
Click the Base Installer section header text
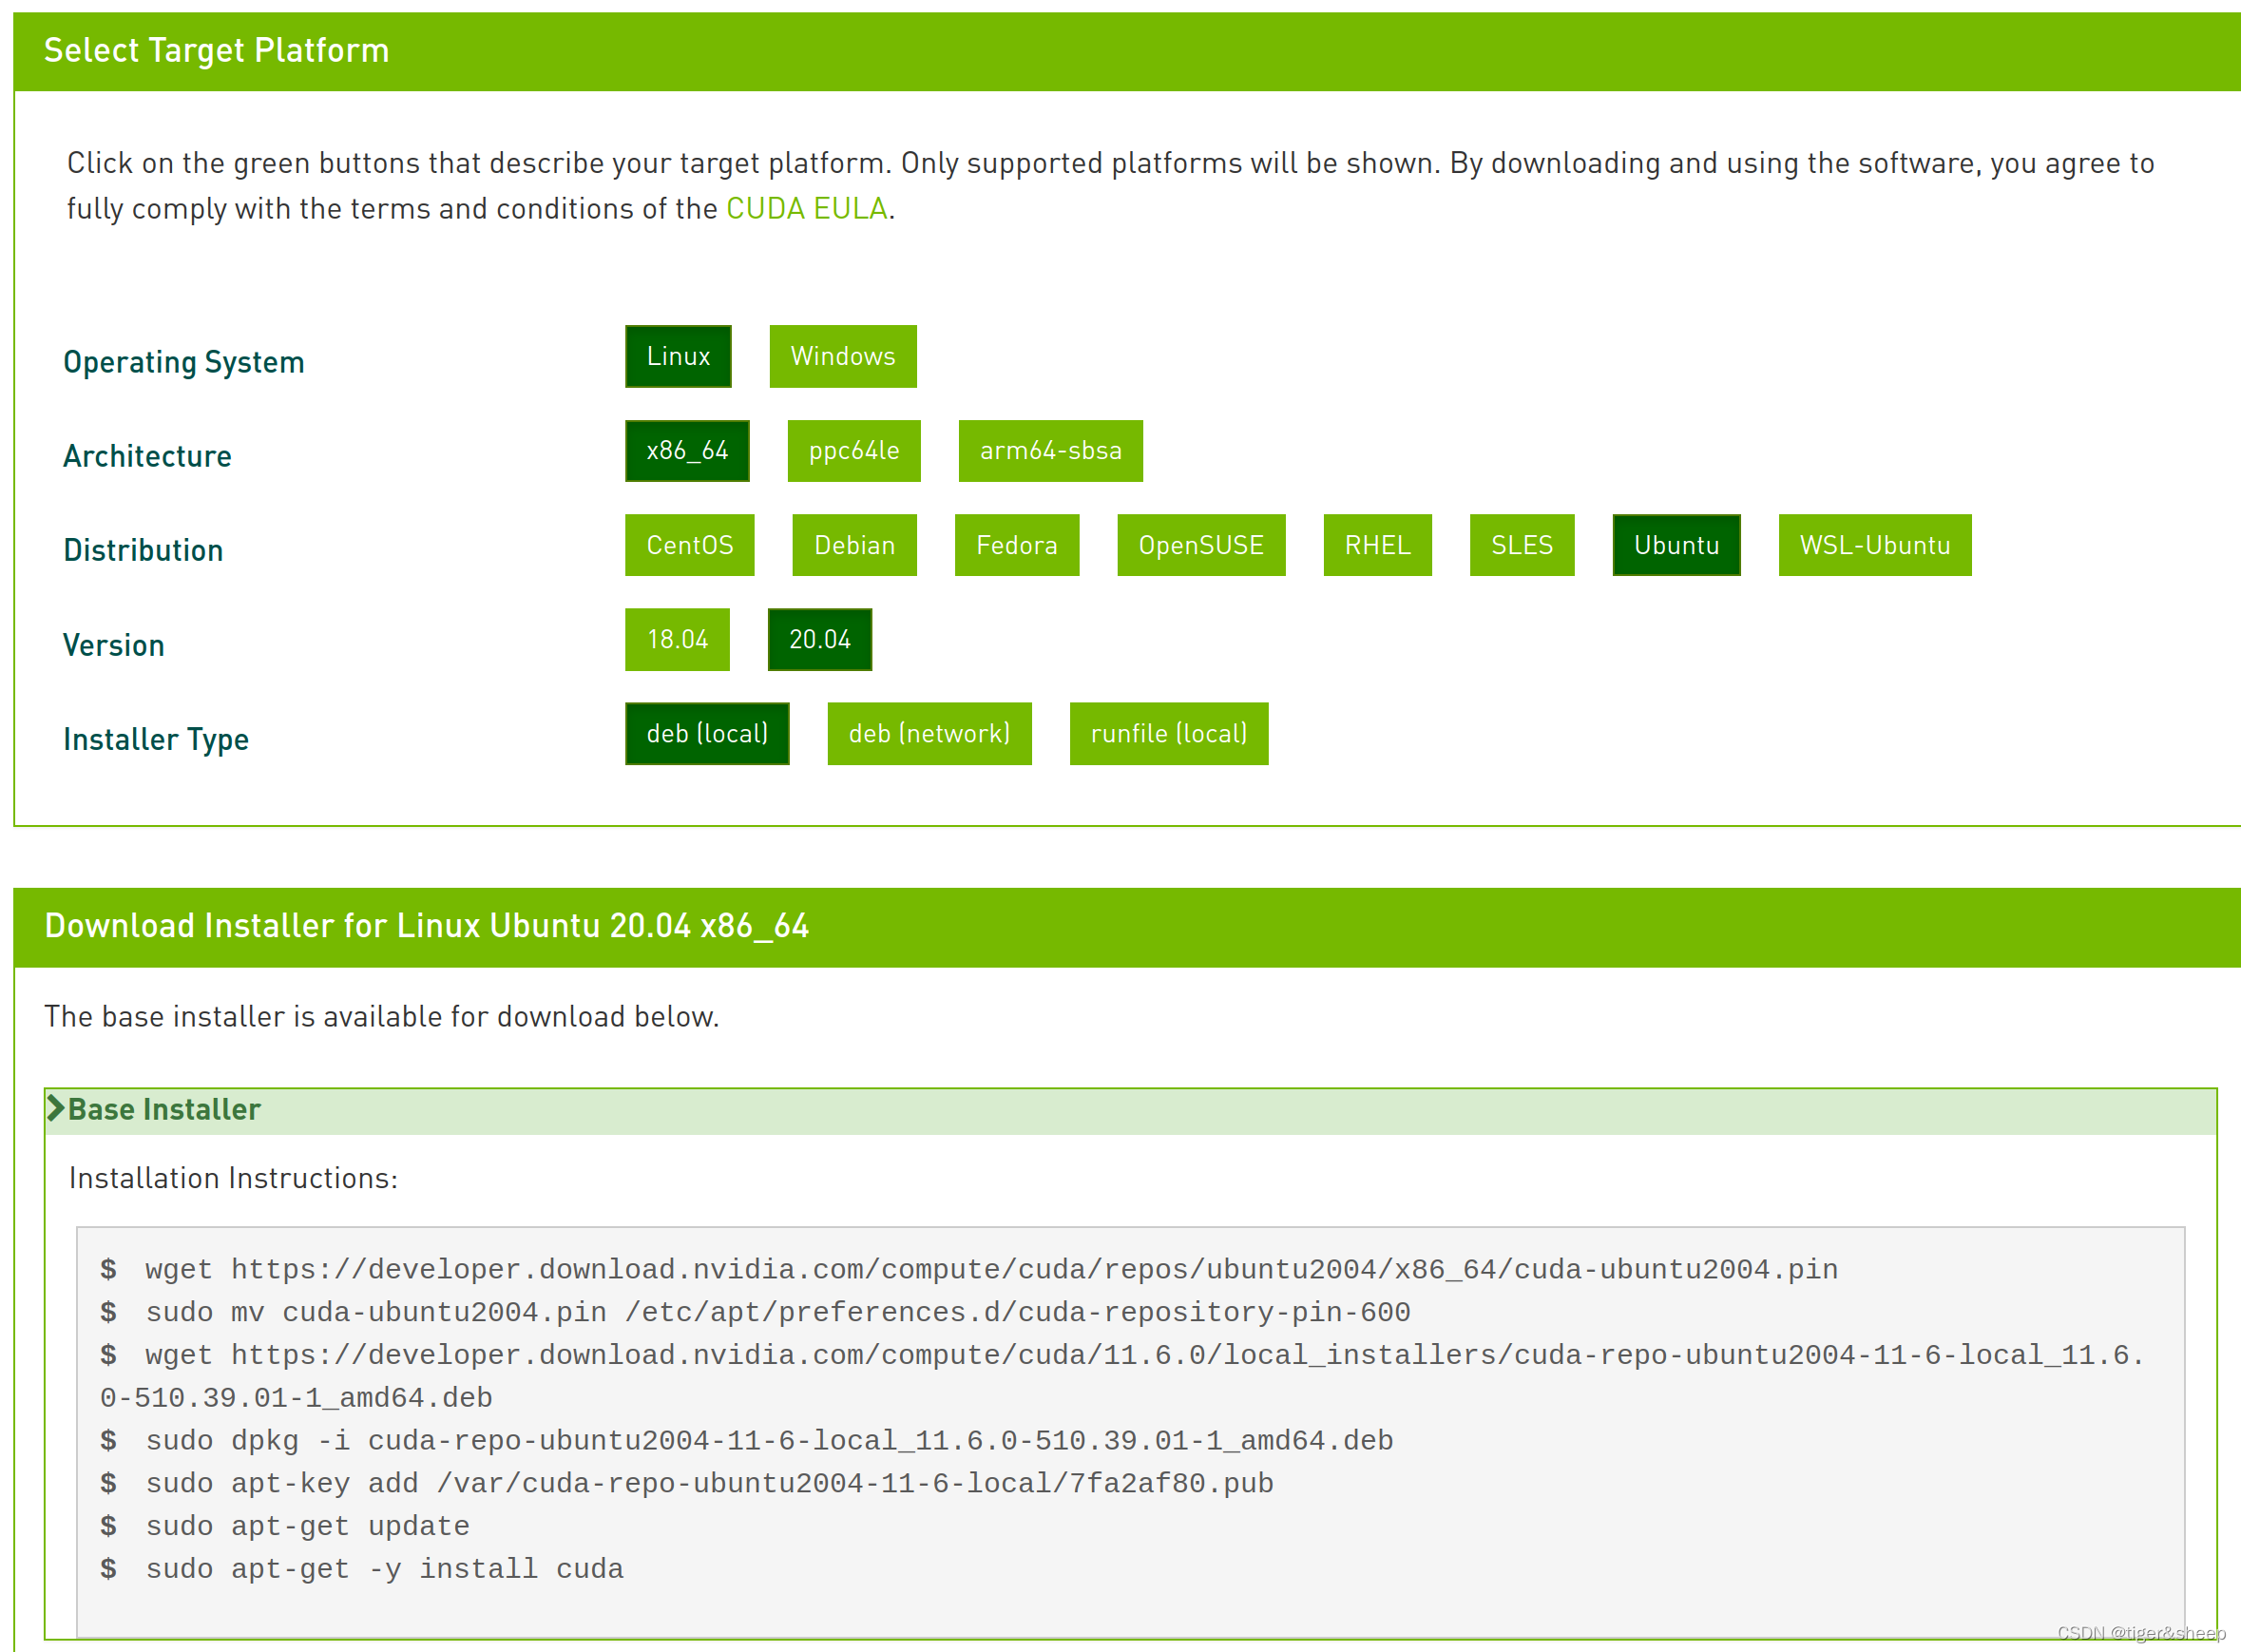pos(164,1109)
